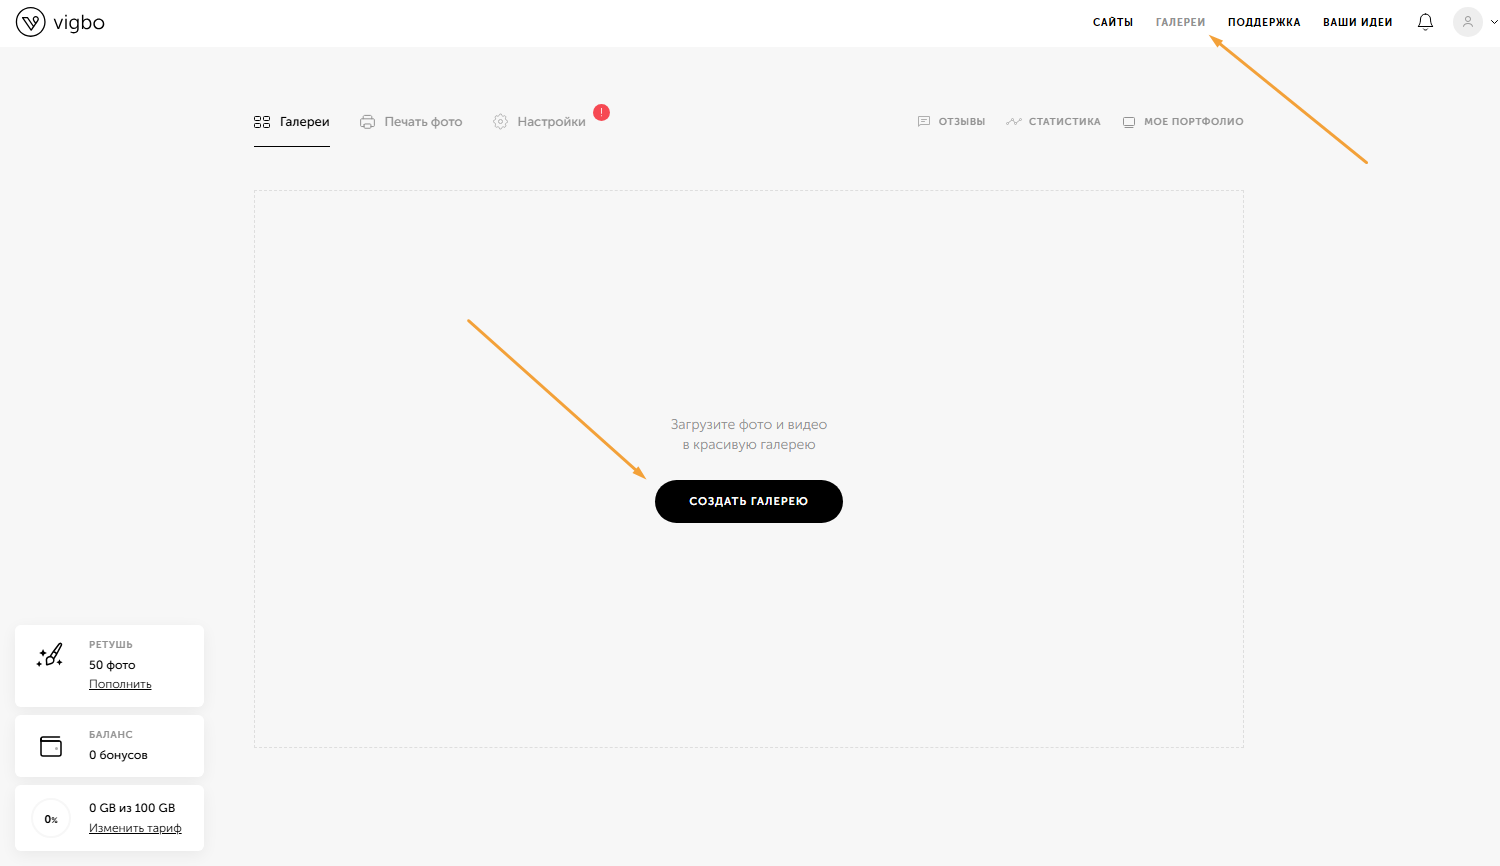Go to Ваши идеи section

[x=1357, y=22]
